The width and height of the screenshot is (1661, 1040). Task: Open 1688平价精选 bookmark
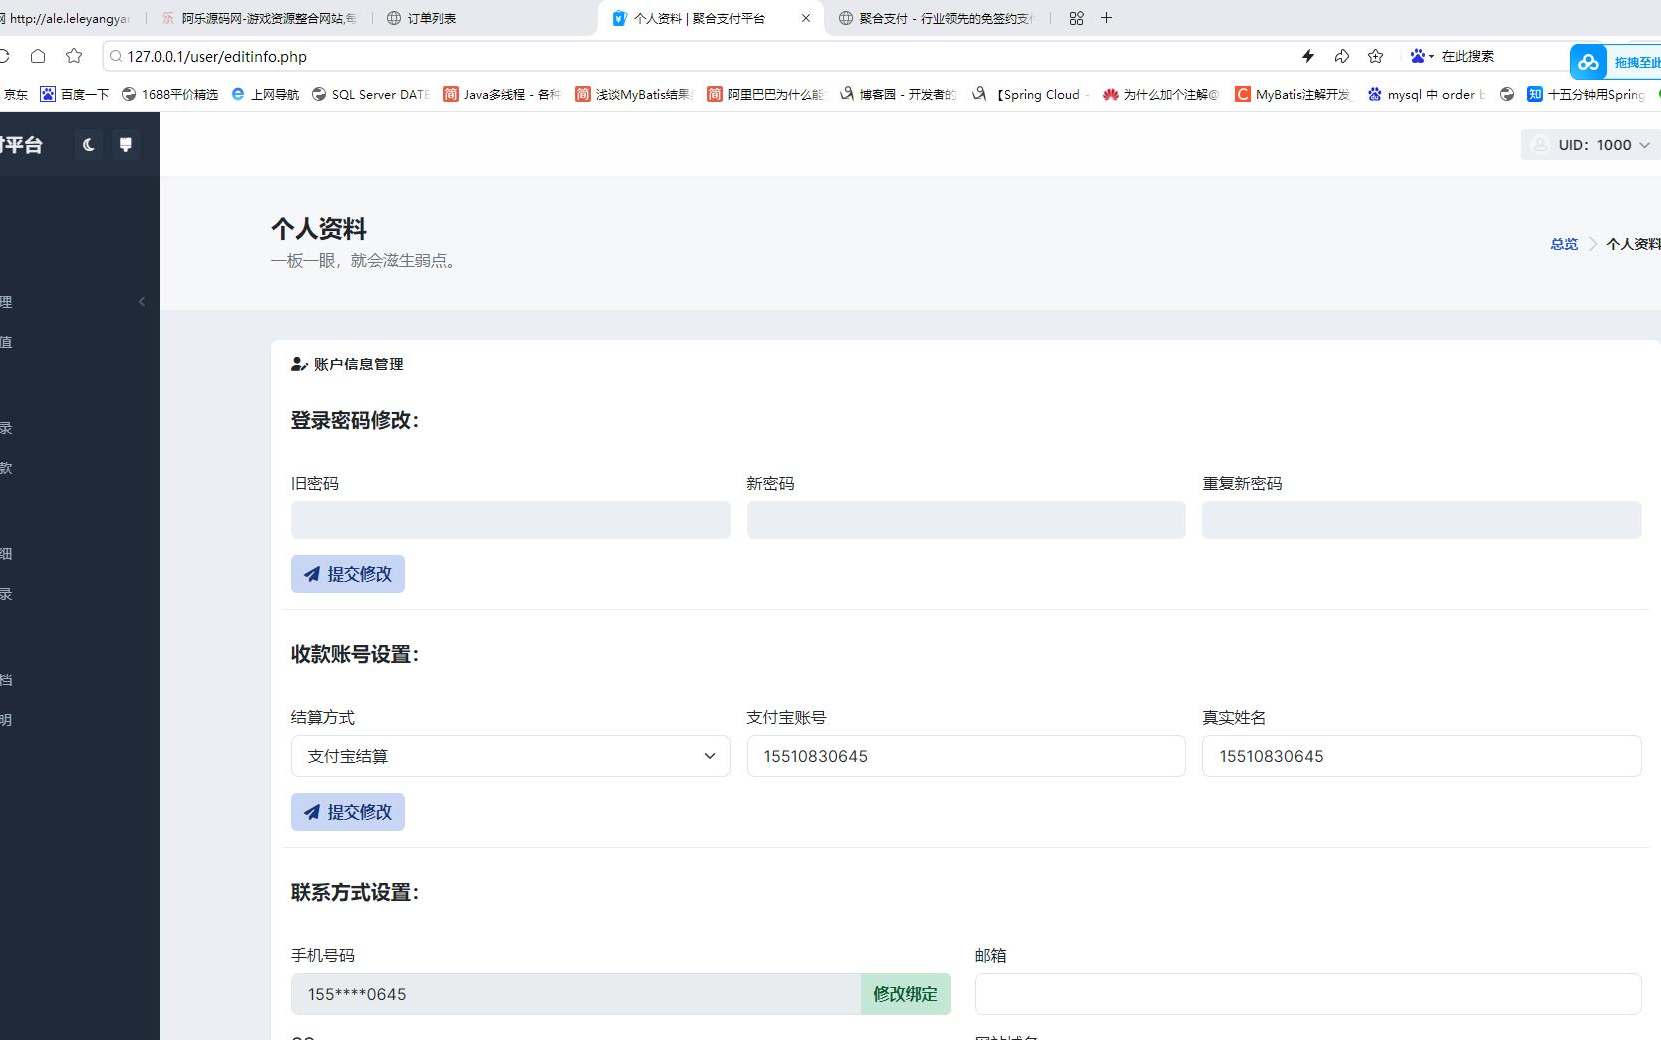point(170,94)
